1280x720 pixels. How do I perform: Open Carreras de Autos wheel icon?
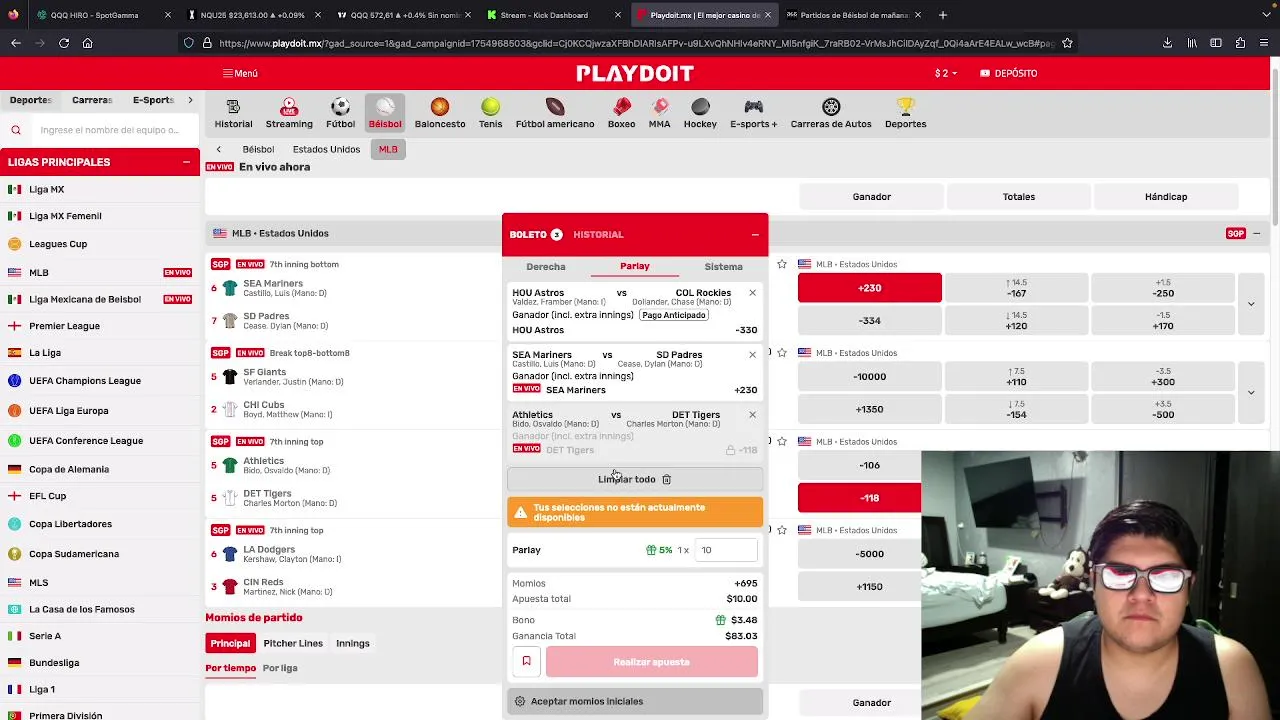pos(831,107)
